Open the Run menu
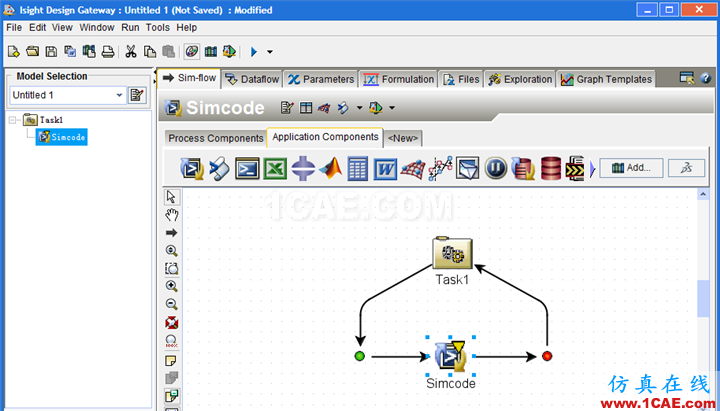720x411 pixels. tap(130, 28)
